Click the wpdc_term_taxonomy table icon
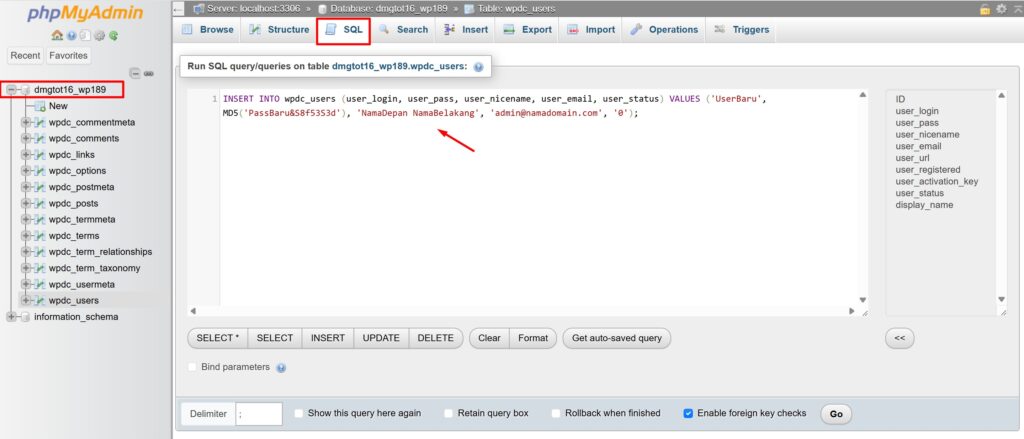 (39, 268)
